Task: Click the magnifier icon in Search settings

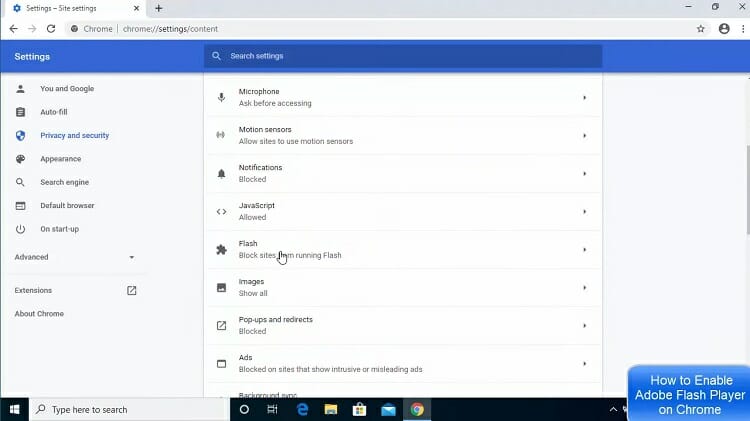Action: (216, 56)
